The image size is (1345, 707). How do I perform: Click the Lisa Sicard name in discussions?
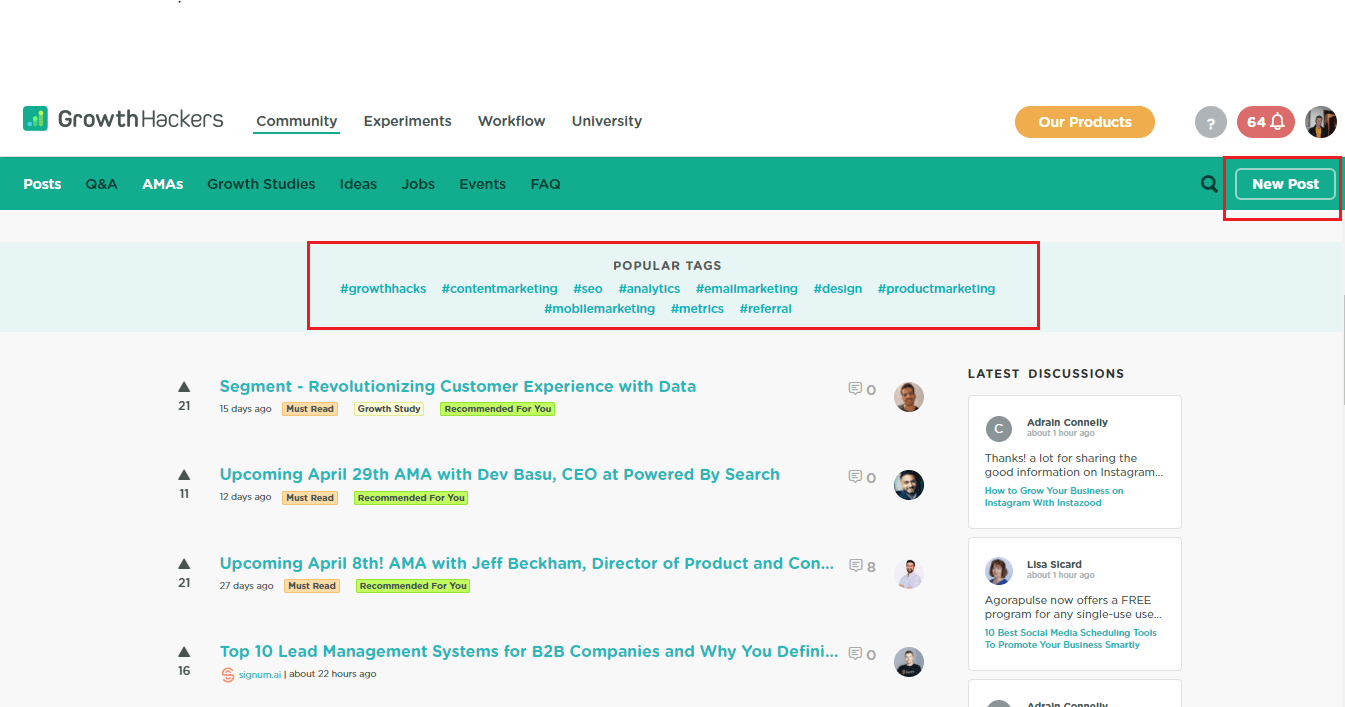1054,565
